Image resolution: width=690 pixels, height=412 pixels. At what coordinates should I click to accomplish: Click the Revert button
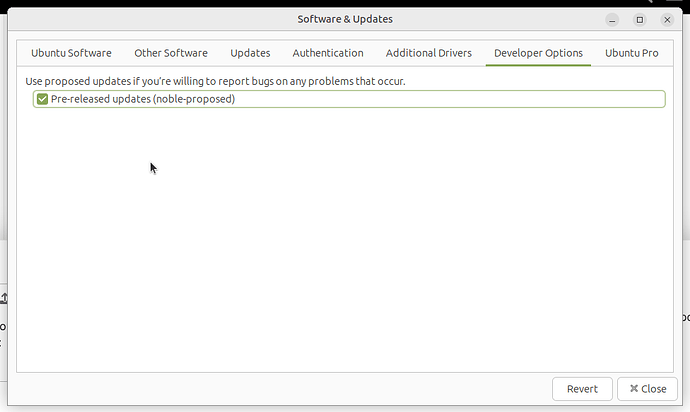(x=582, y=389)
